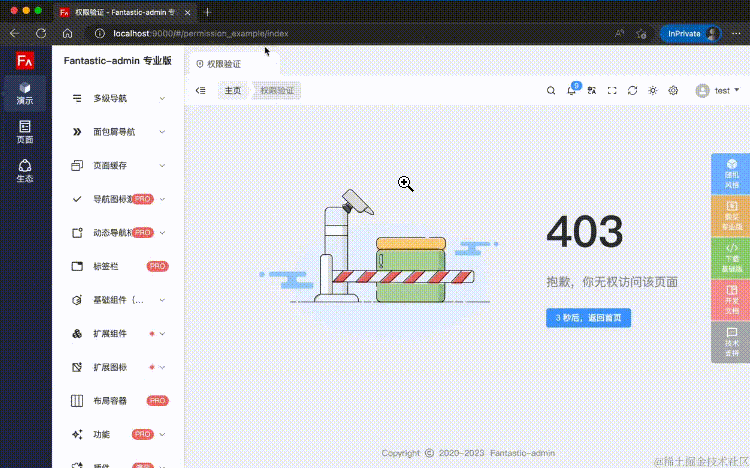Click the 随机风格 blue side button
Screen dimensions: 750x468
731,174
